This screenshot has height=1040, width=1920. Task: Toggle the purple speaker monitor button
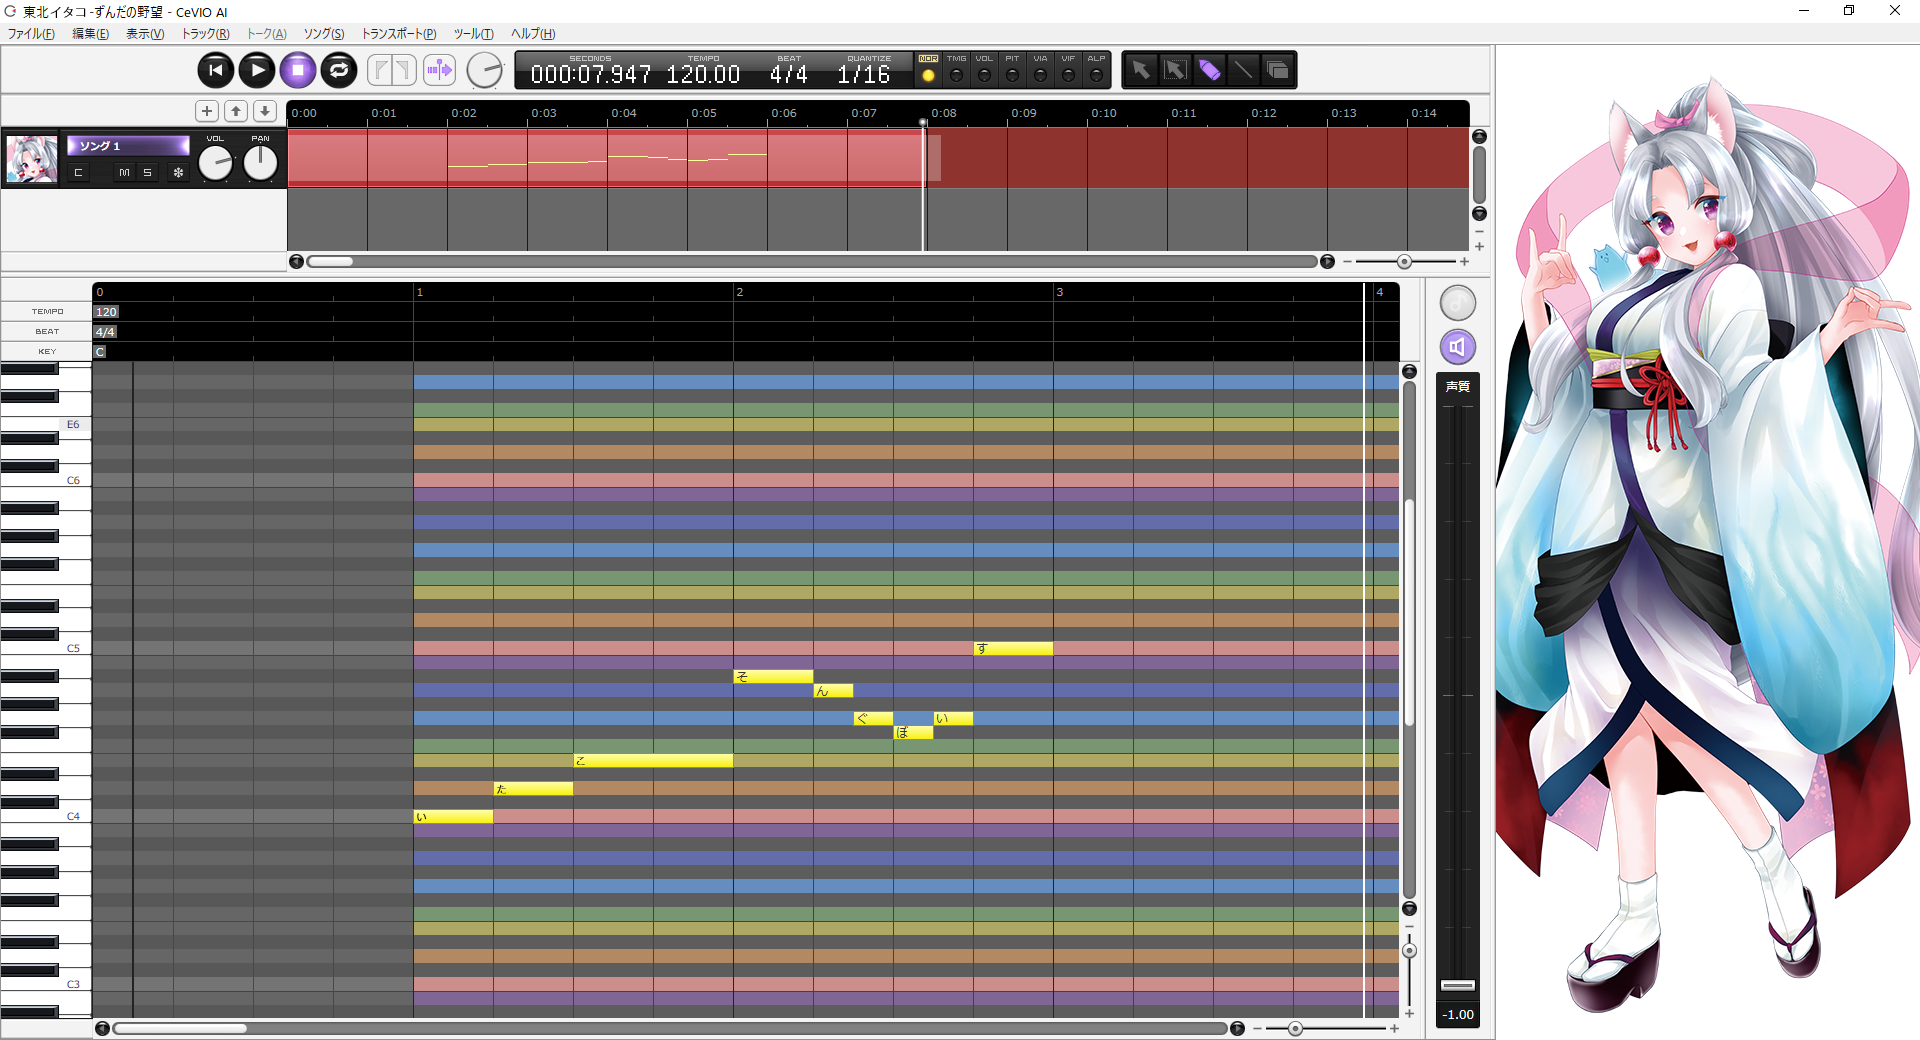tap(1458, 347)
